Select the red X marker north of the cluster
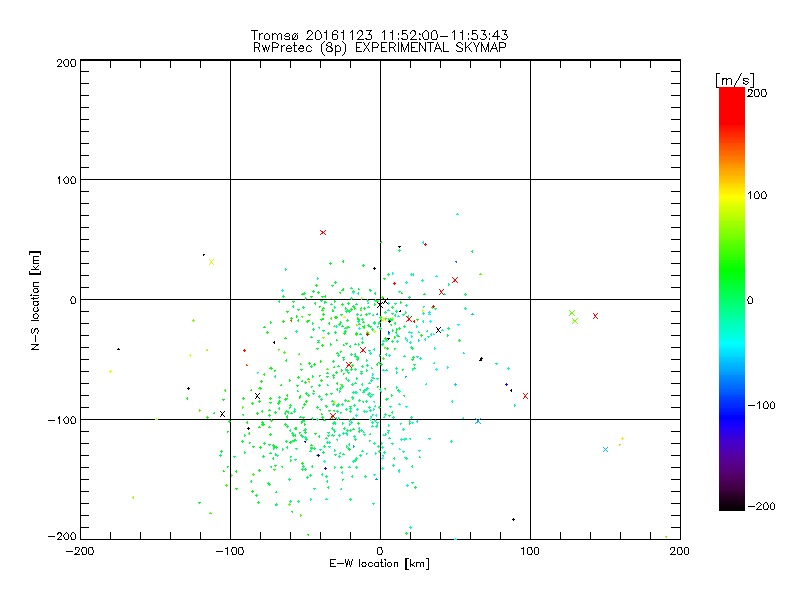The height and width of the screenshot is (600, 800). pyautogui.click(x=323, y=233)
